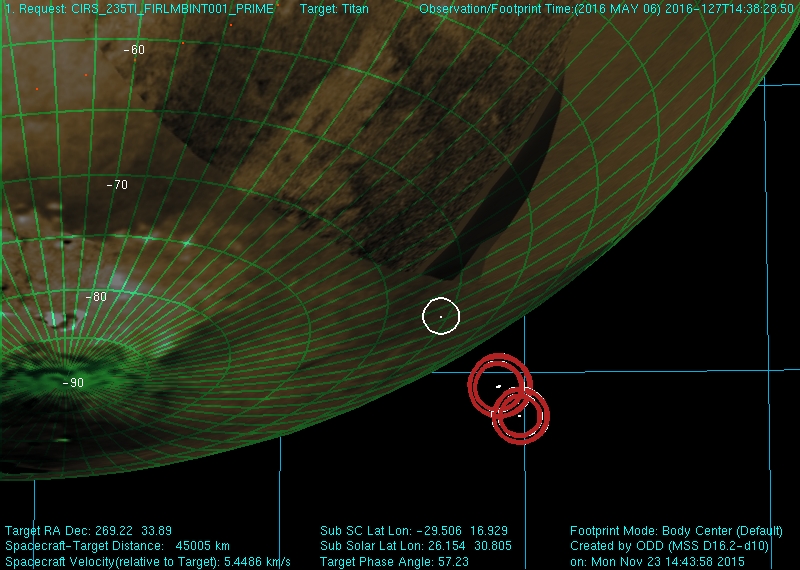This screenshot has width=800, height=570.
Task: Click the Observation/Footprint Time header text
Action: (x=607, y=9)
